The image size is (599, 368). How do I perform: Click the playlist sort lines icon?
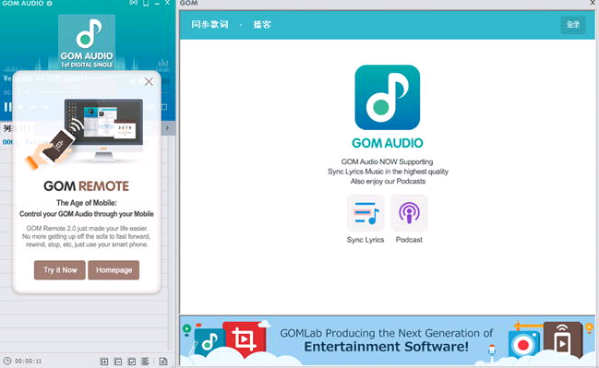point(145,361)
